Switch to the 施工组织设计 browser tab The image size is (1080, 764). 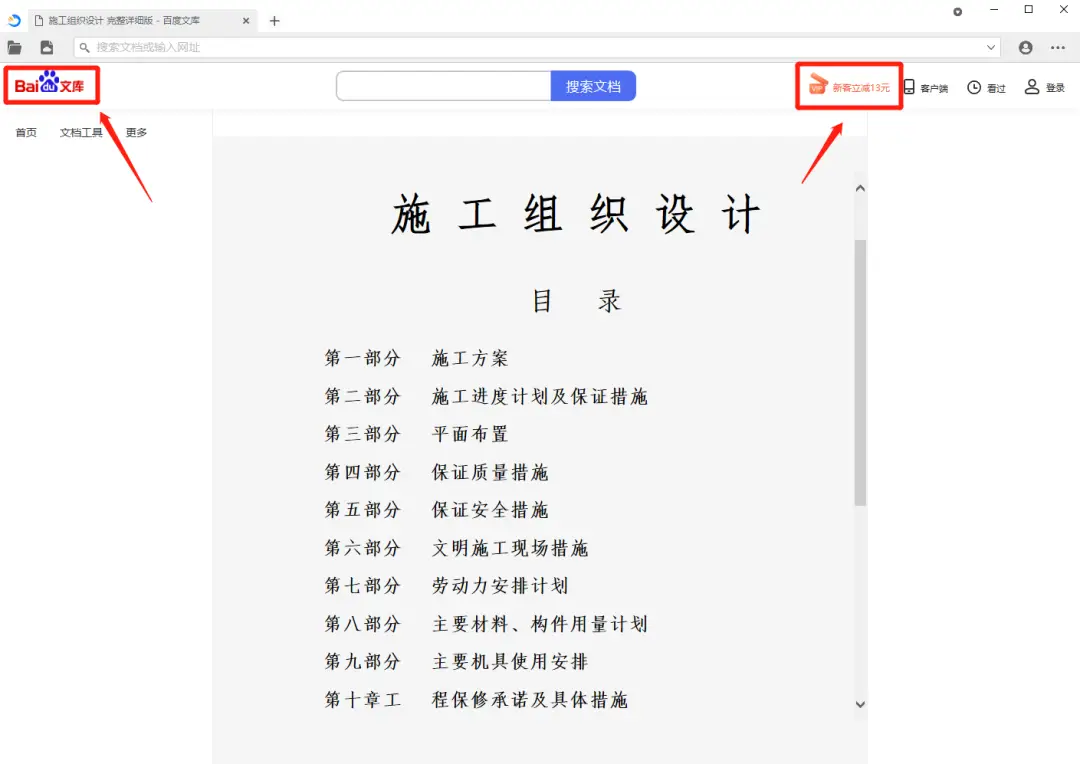click(x=130, y=20)
